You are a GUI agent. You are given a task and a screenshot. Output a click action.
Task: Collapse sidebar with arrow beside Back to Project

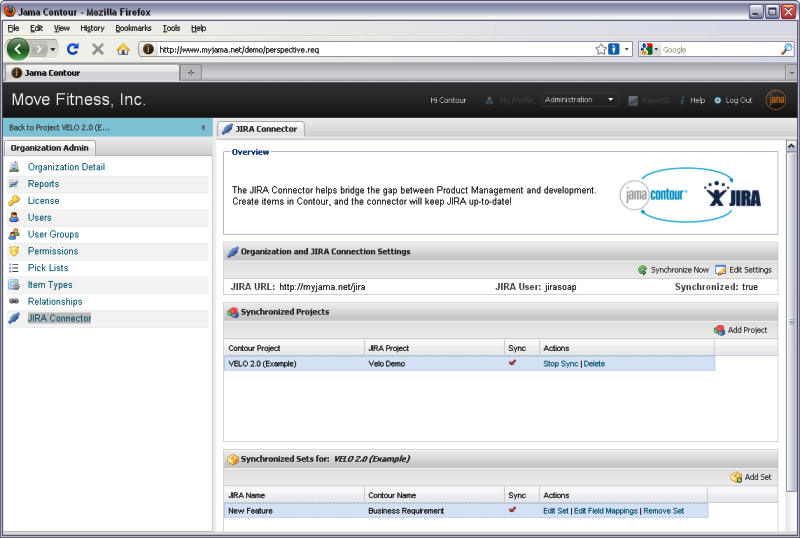203,128
